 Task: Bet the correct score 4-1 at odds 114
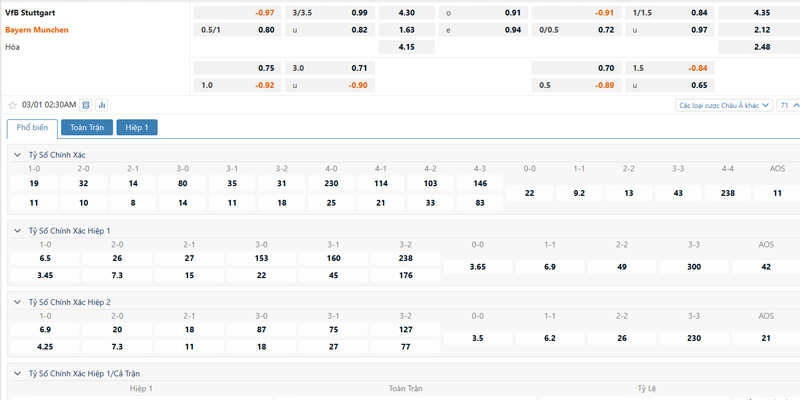(381, 184)
